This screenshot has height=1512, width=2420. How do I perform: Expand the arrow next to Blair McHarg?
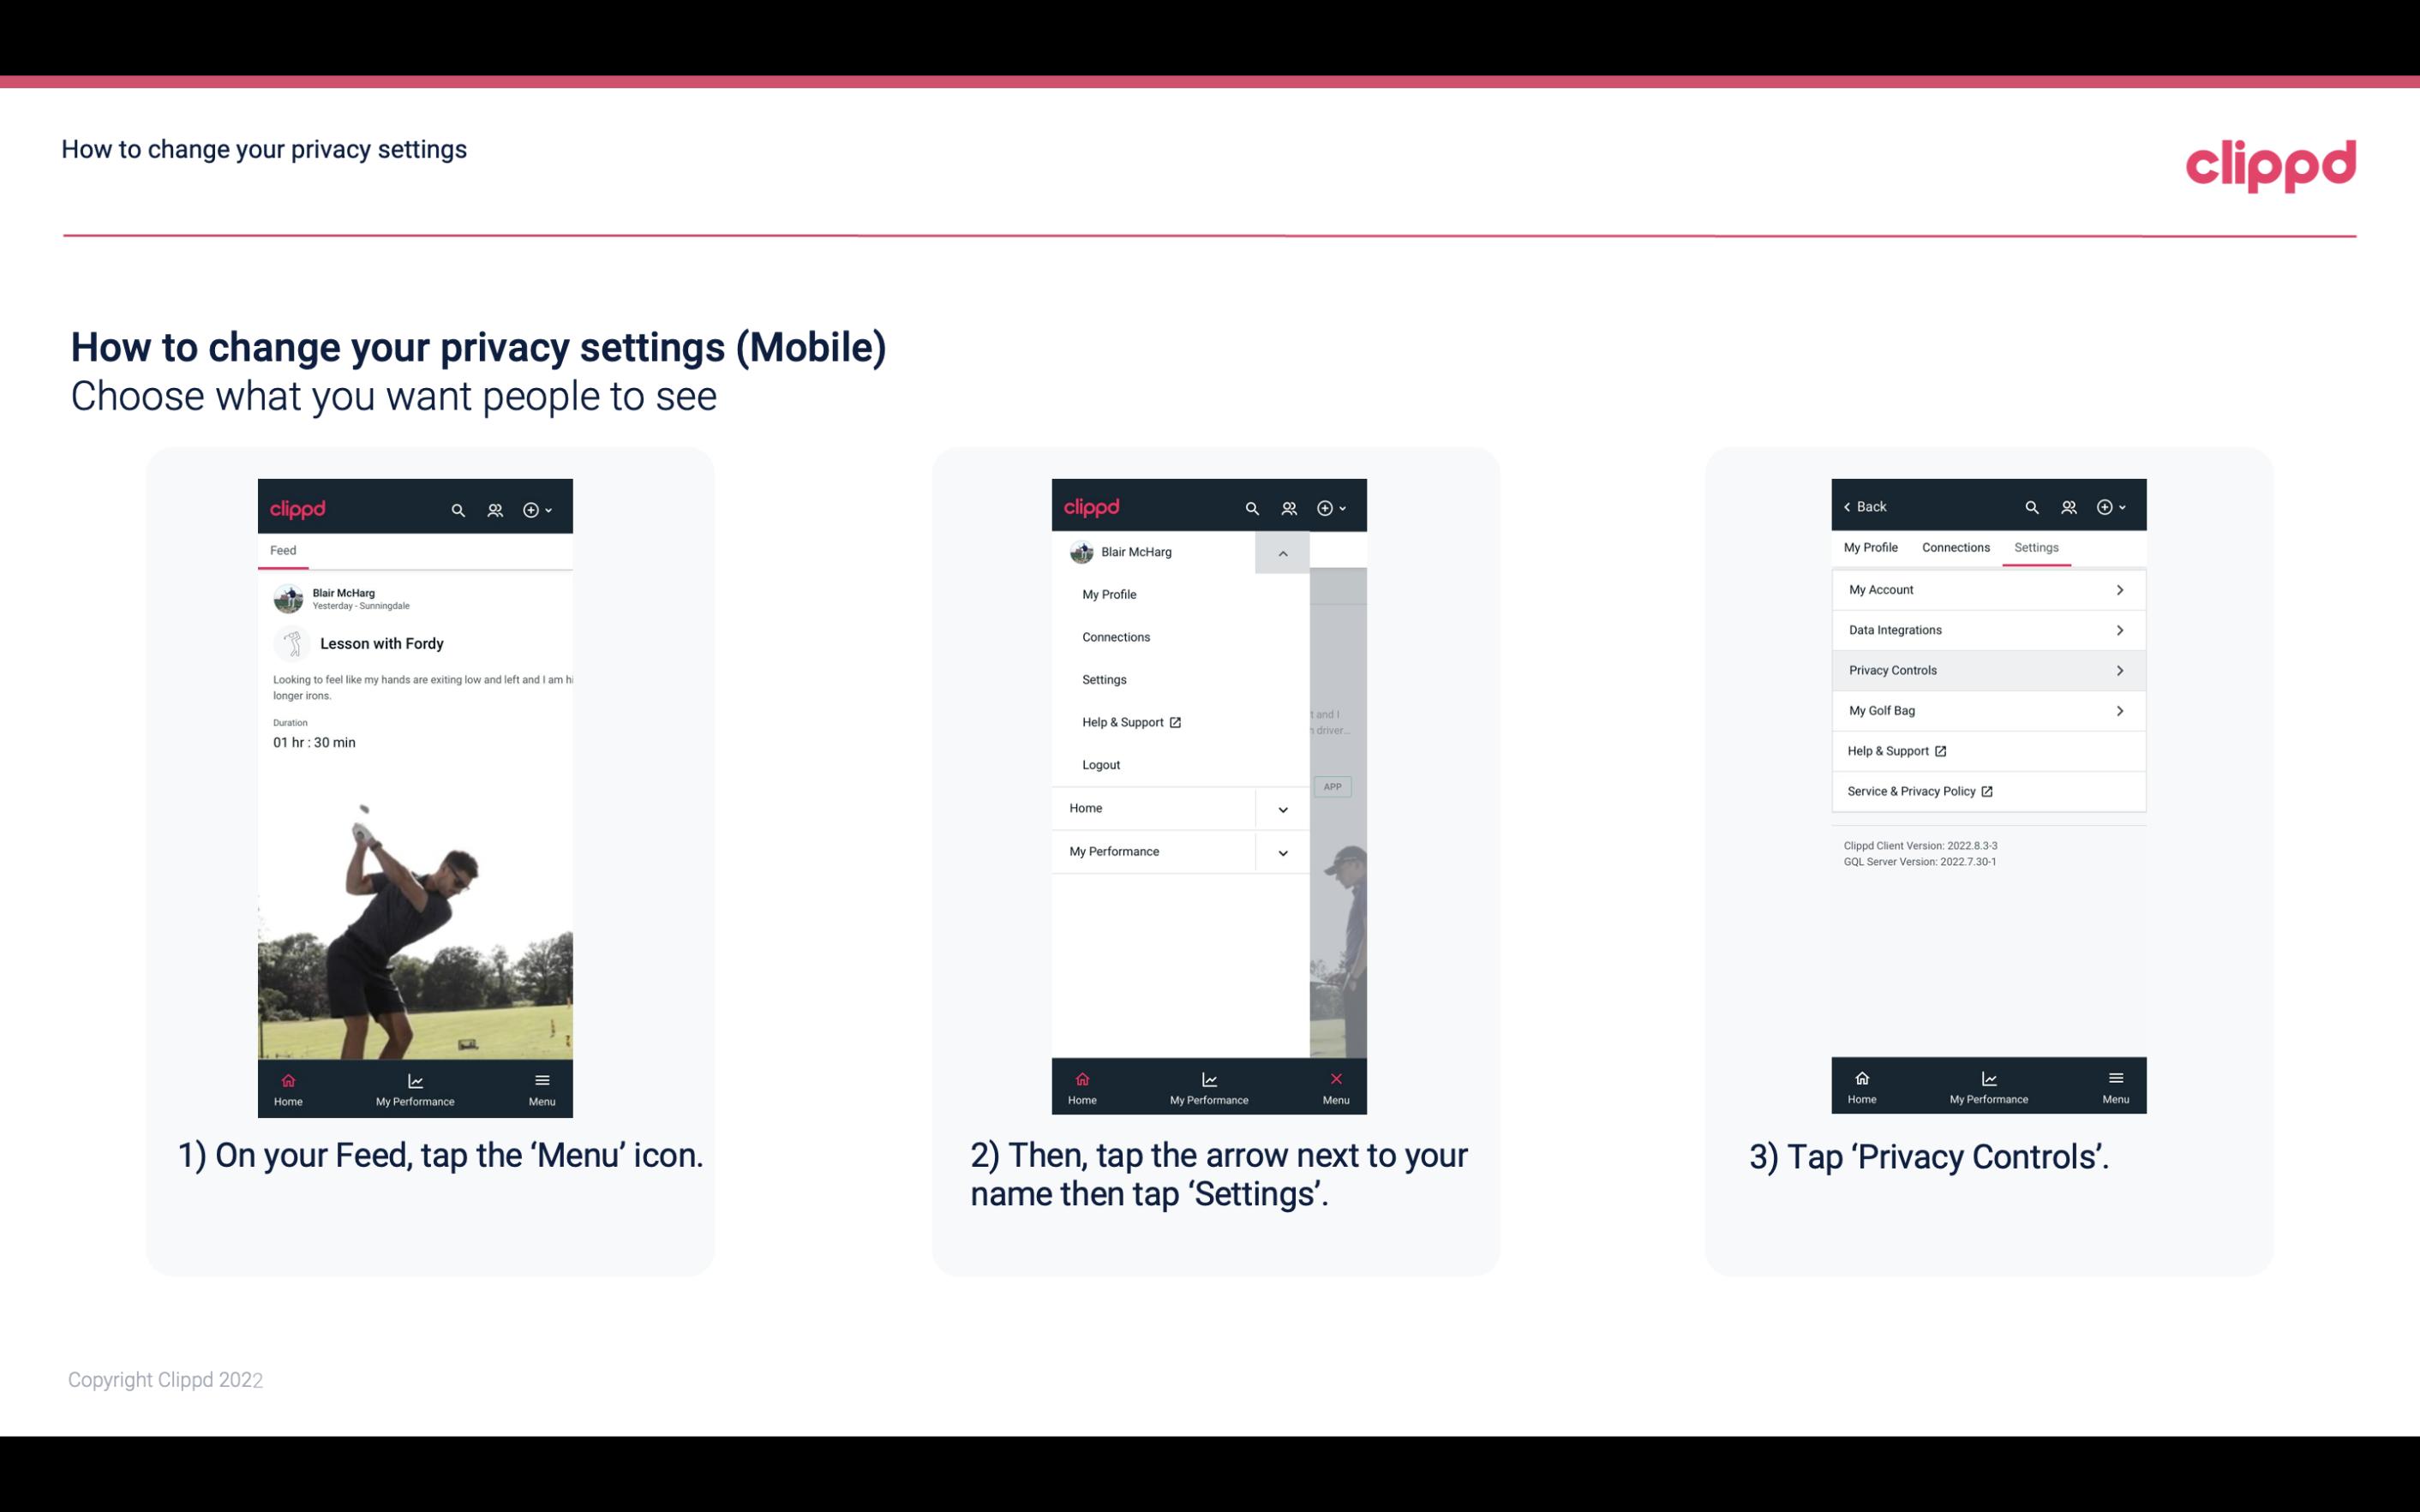(x=1282, y=553)
